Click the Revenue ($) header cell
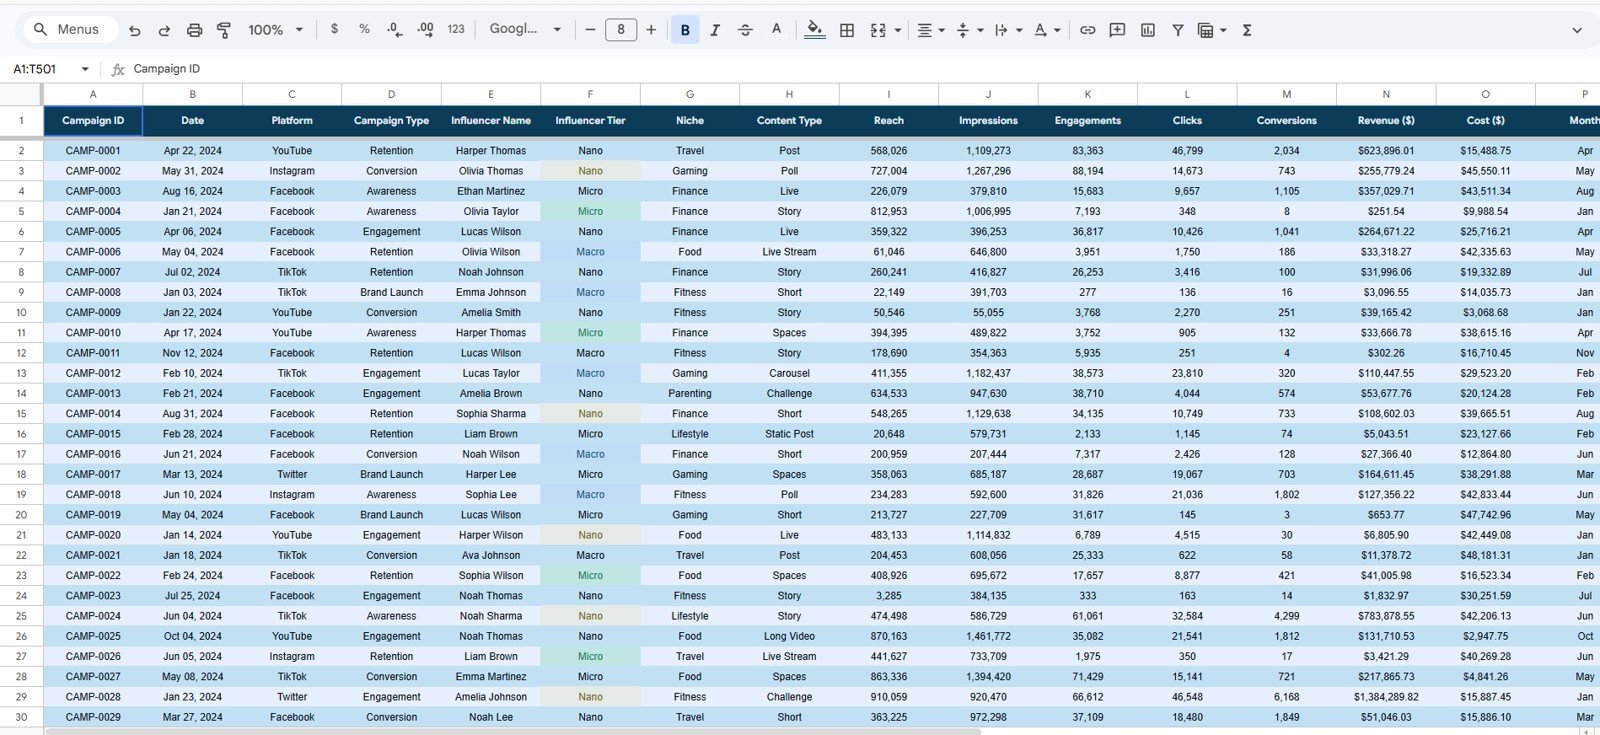This screenshot has width=1600, height=735. [1386, 121]
